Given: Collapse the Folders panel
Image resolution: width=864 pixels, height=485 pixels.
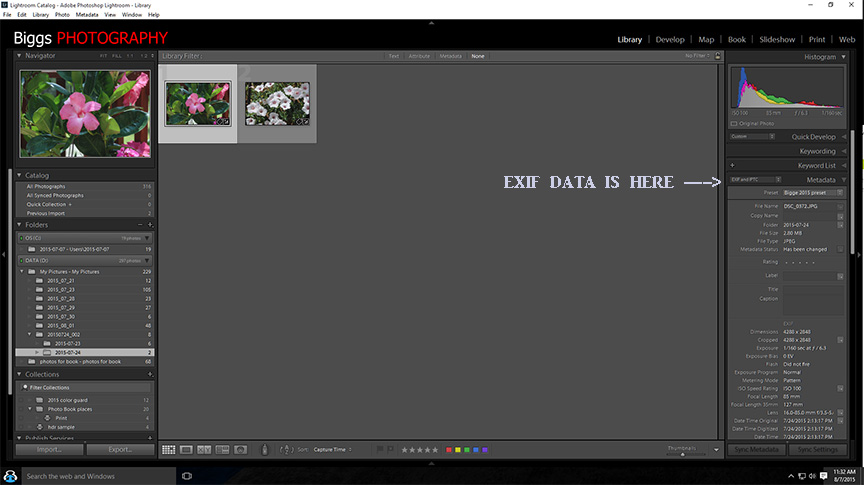Looking at the screenshot, I should (19, 225).
